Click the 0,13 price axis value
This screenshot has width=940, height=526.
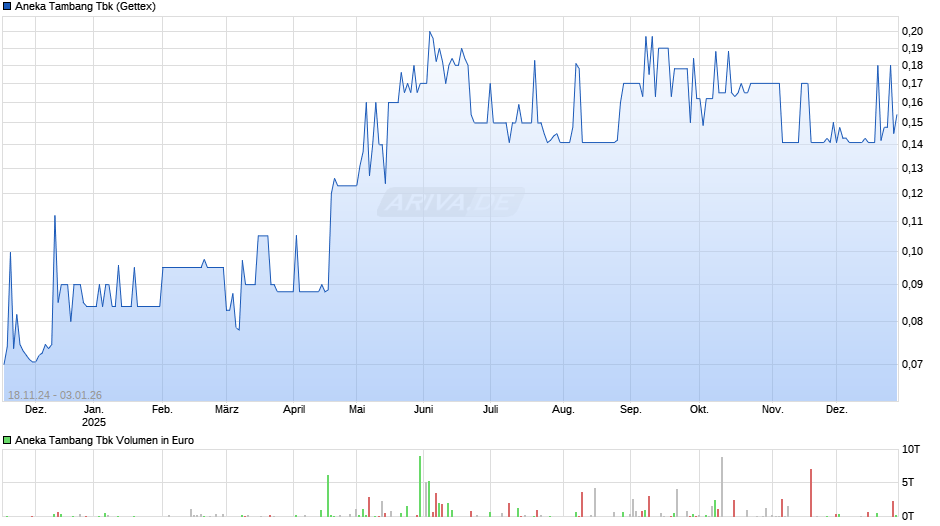click(x=912, y=169)
